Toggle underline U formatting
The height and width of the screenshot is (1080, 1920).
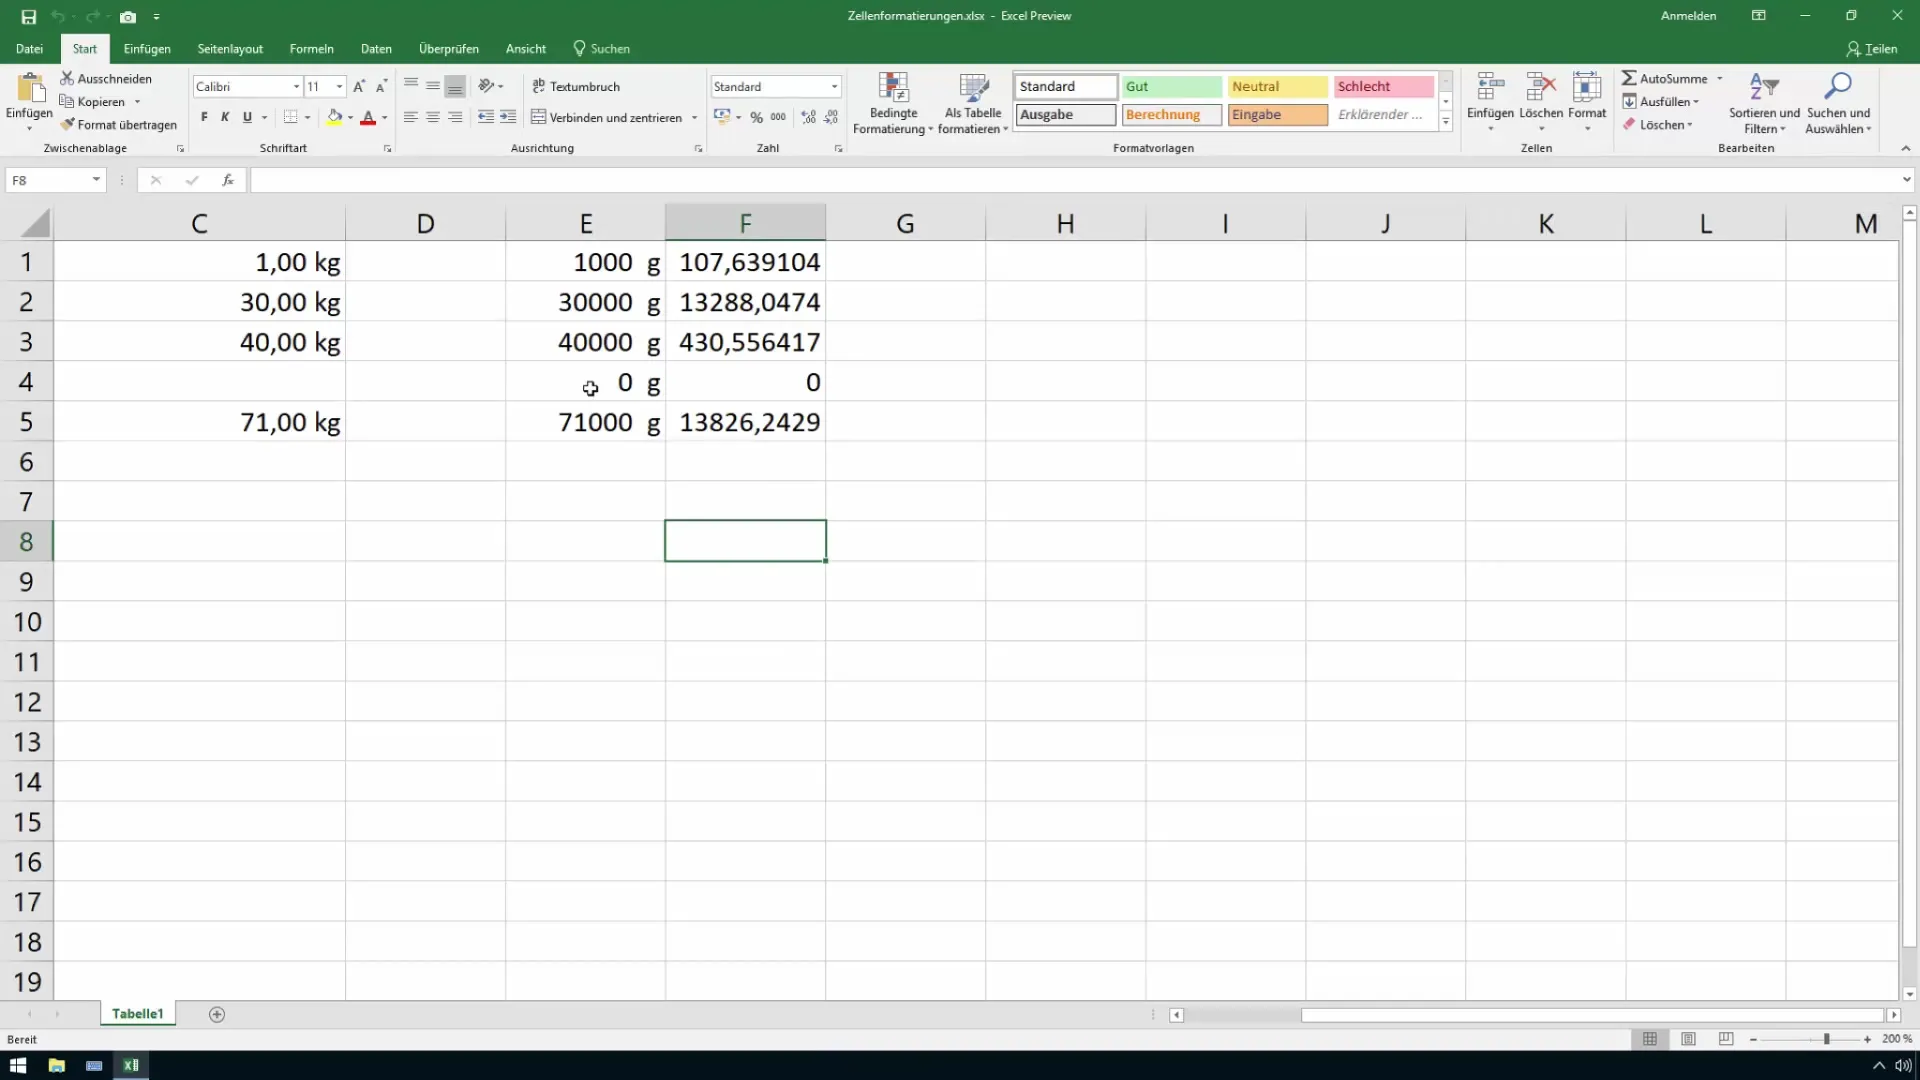click(x=247, y=117)
